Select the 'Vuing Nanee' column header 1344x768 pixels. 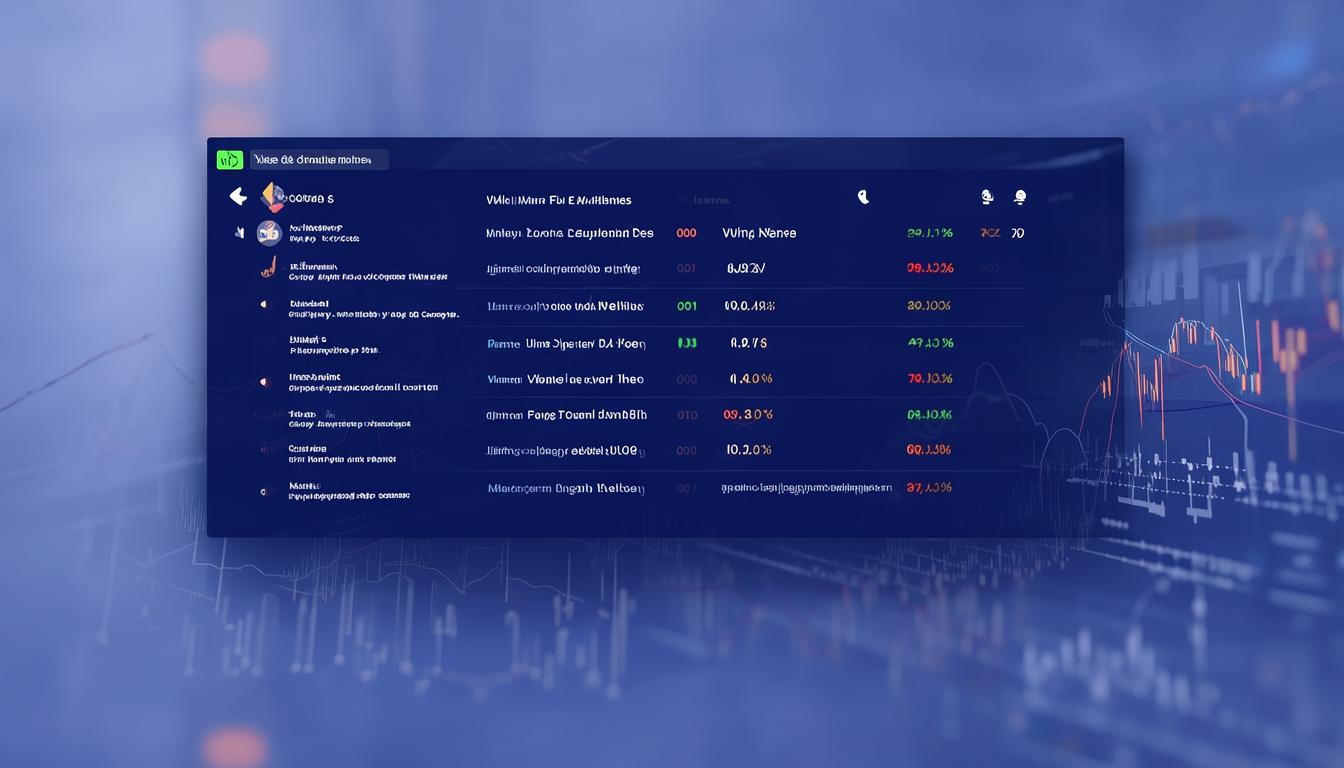(759, 233)
